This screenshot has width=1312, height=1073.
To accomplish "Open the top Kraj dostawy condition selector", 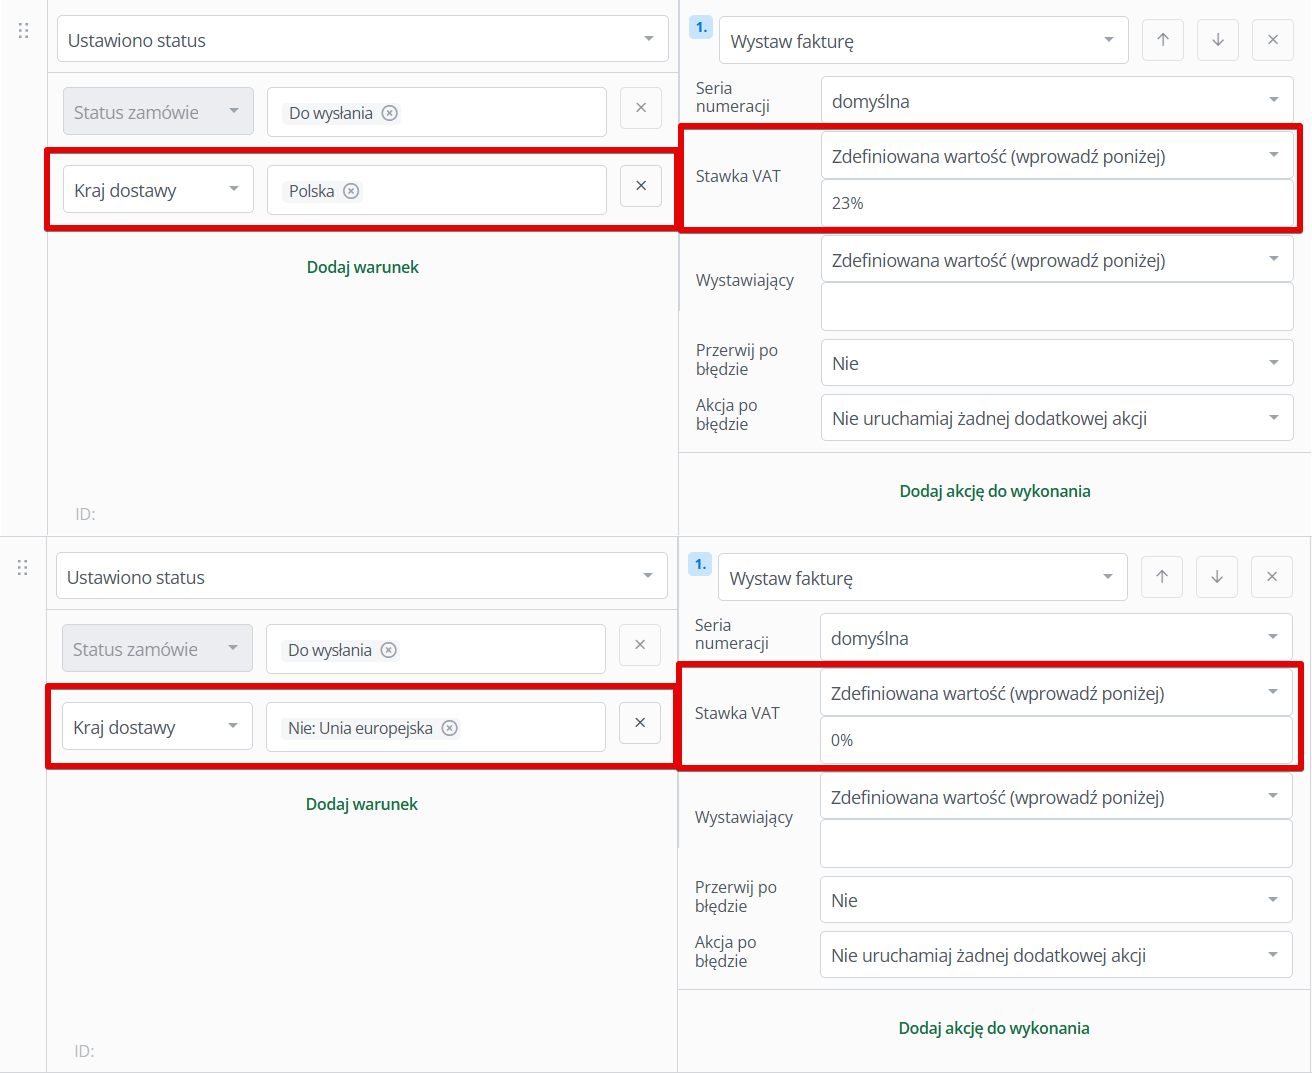I will (158, 190).
